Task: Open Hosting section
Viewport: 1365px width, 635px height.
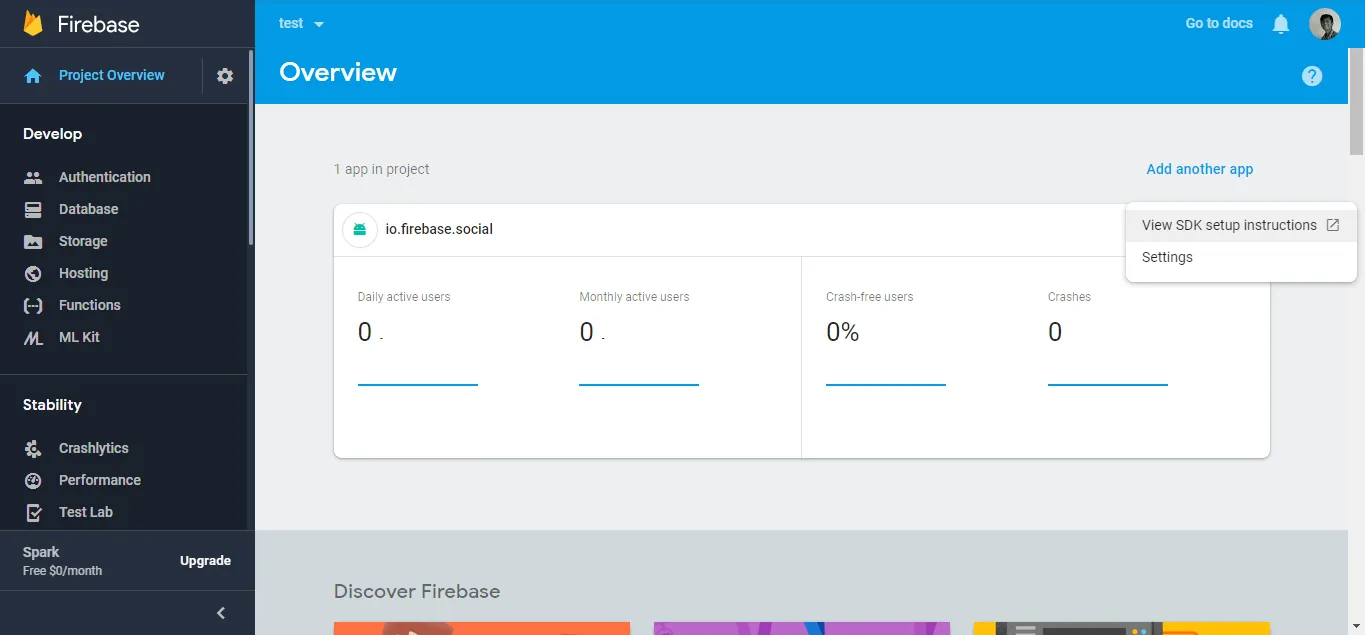Action: [83, 273]
